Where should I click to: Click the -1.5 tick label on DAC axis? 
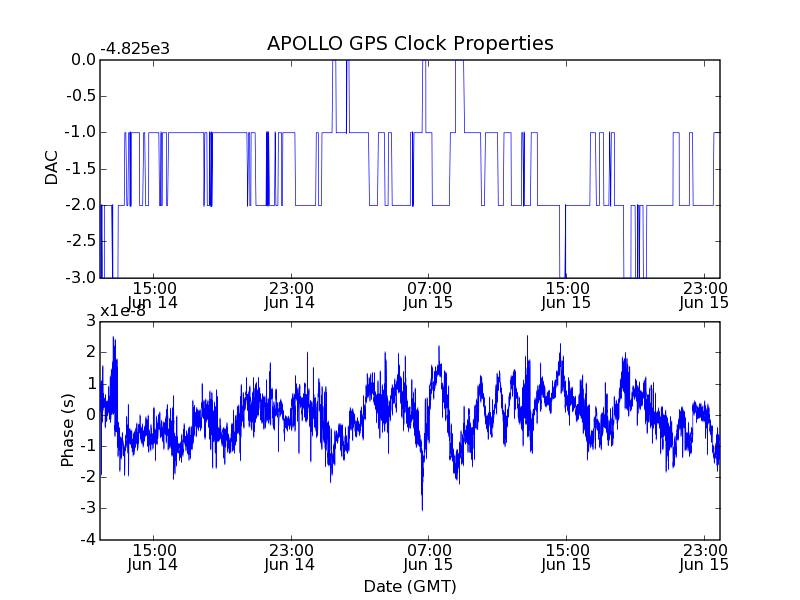pyautogui.click(x=81, y=169)
